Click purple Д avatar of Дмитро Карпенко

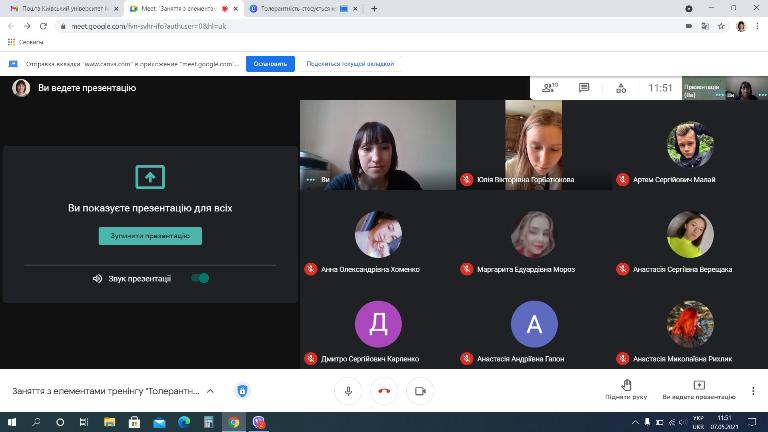tap(378, 324)
